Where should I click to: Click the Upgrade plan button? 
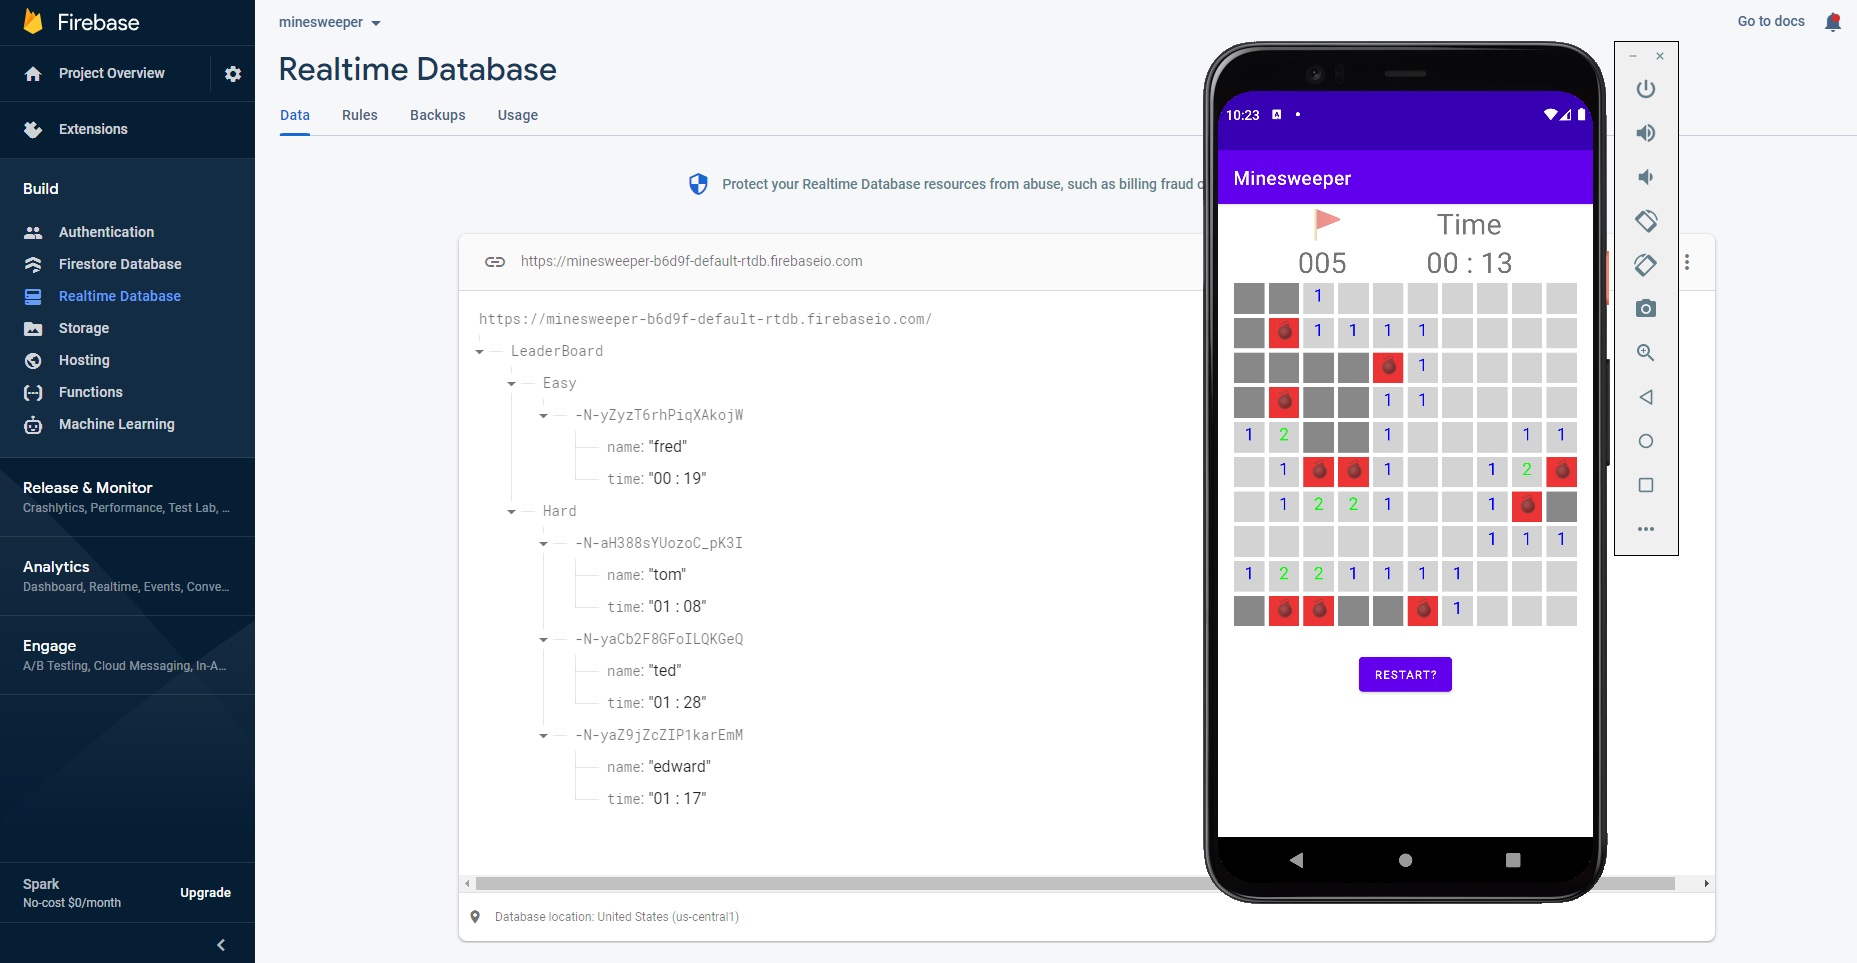coord(205,893)
